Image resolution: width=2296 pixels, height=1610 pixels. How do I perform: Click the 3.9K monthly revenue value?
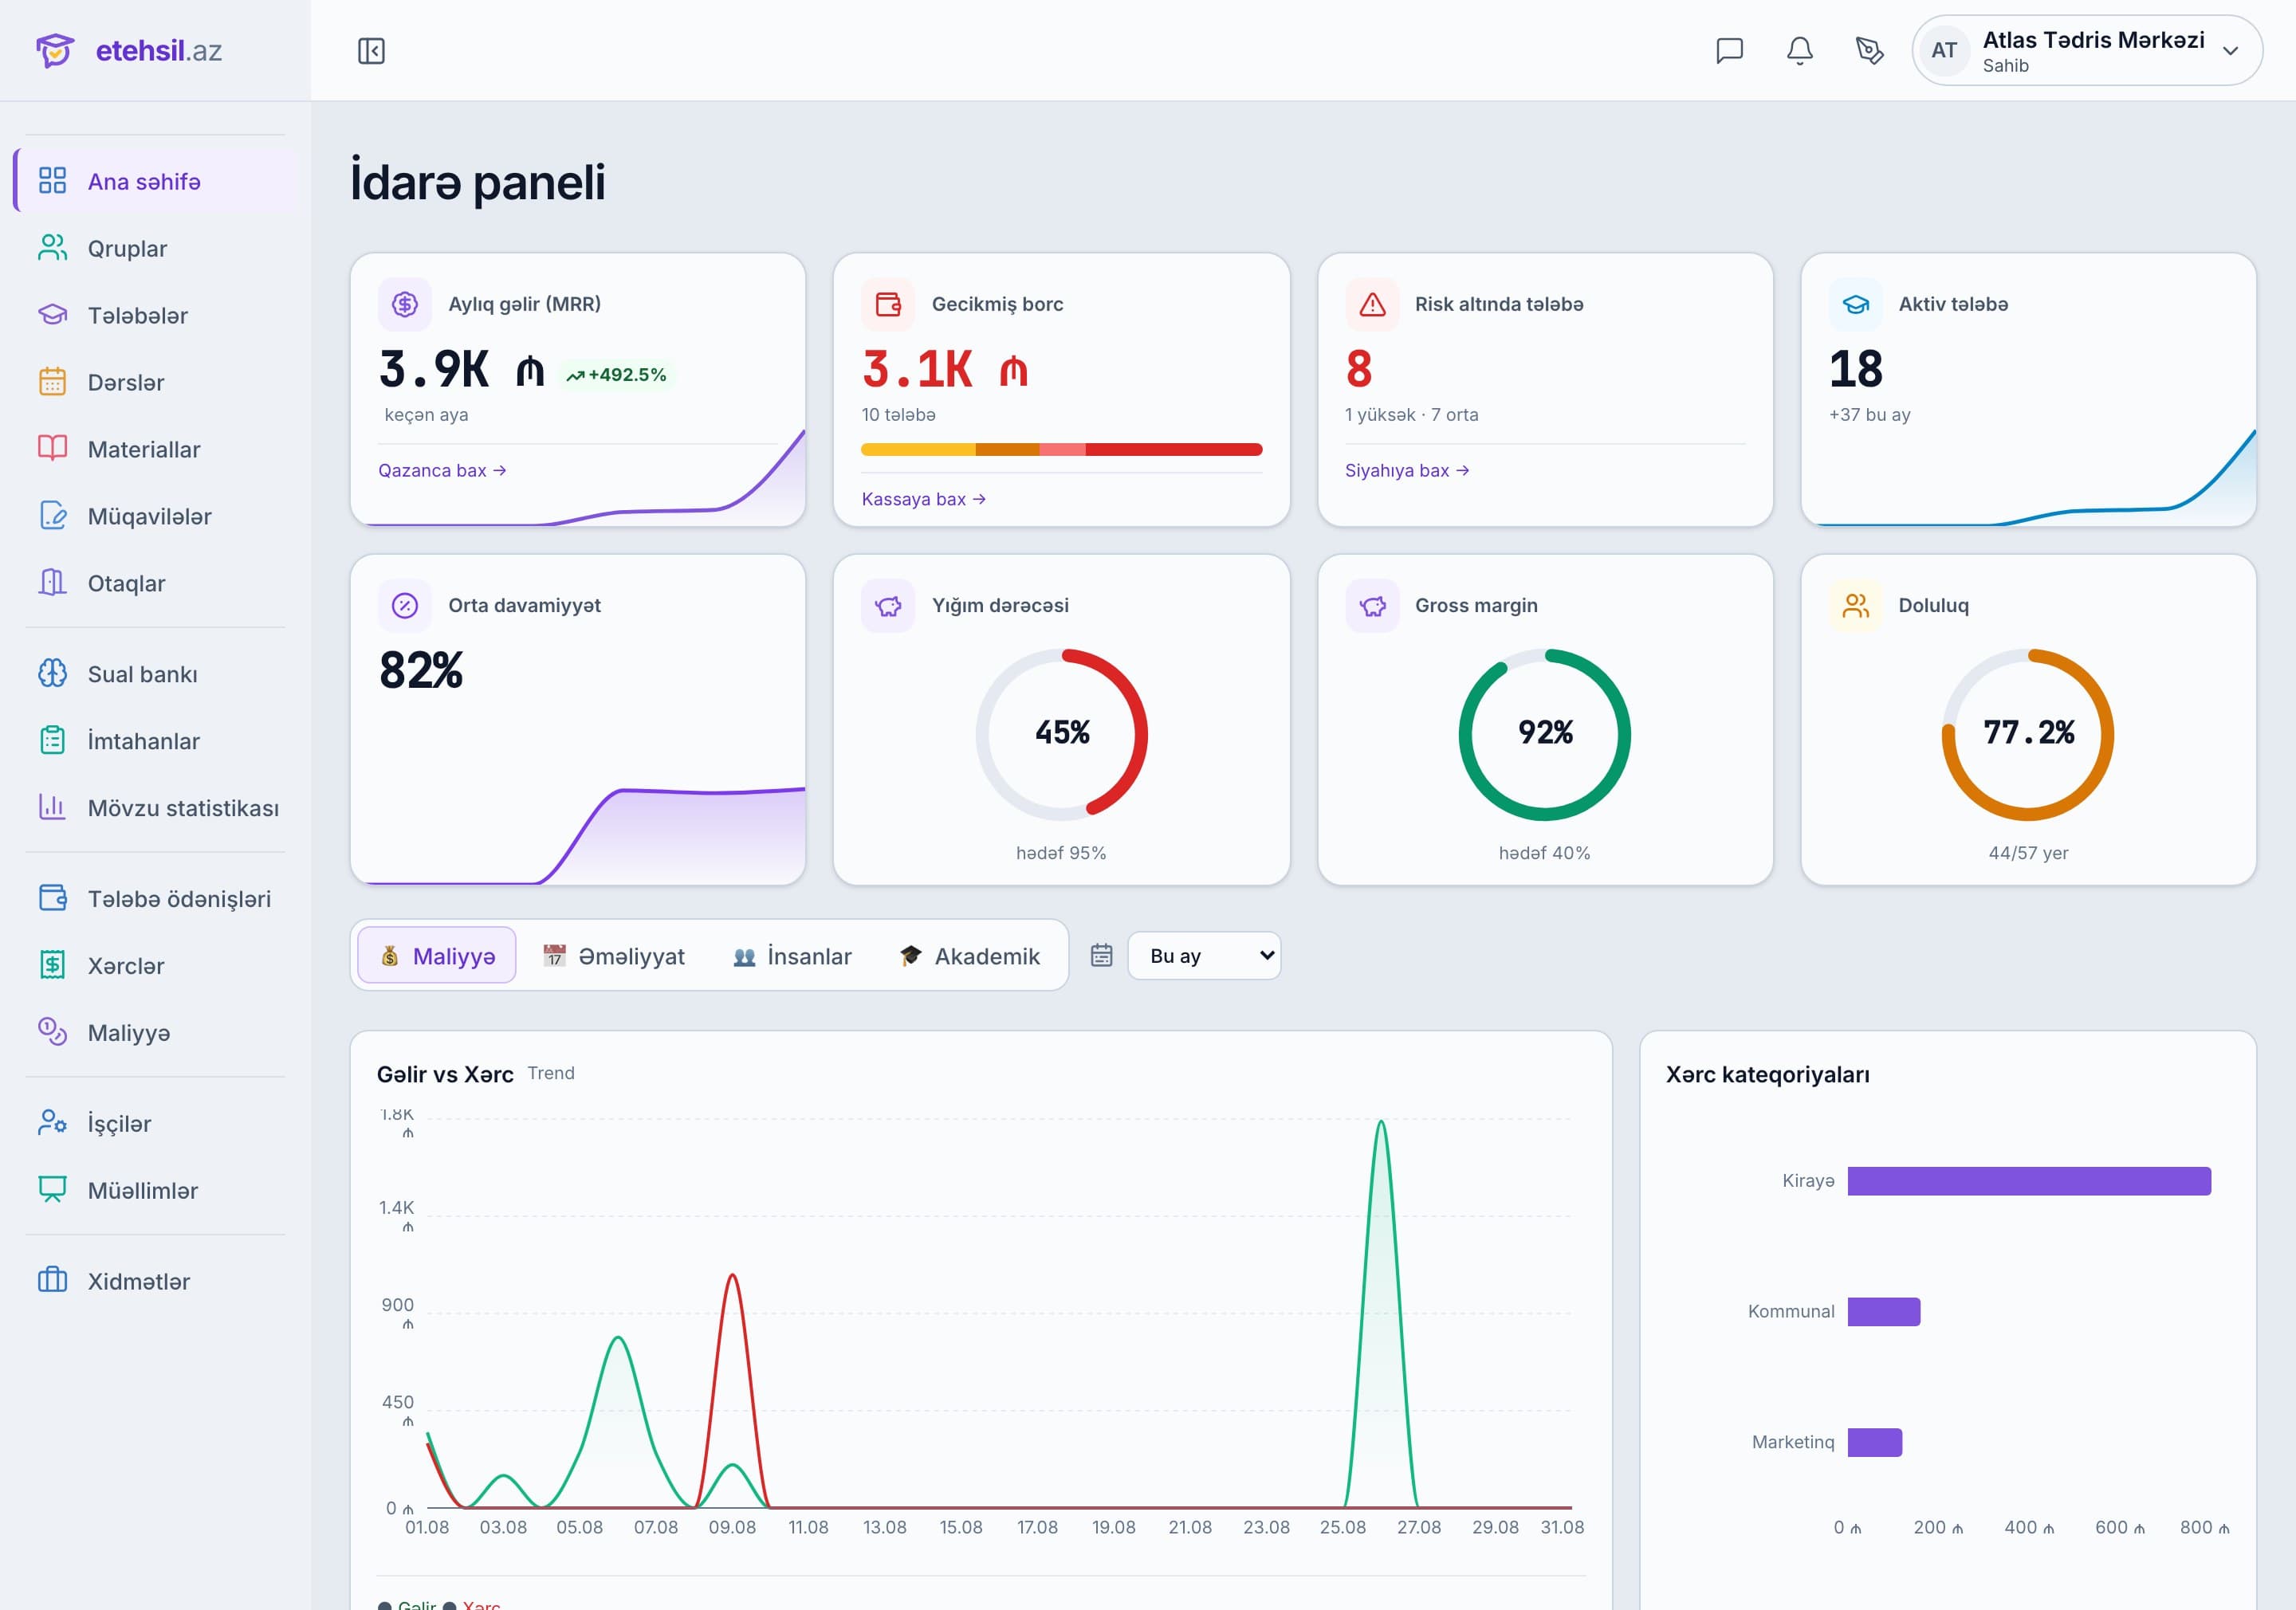[x=462, y=369]
